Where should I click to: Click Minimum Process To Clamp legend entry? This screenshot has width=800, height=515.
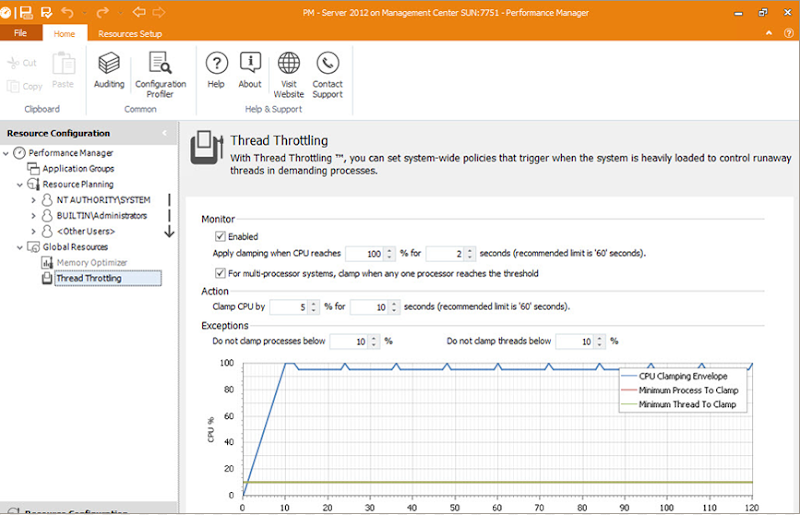(x=680, y=390)
